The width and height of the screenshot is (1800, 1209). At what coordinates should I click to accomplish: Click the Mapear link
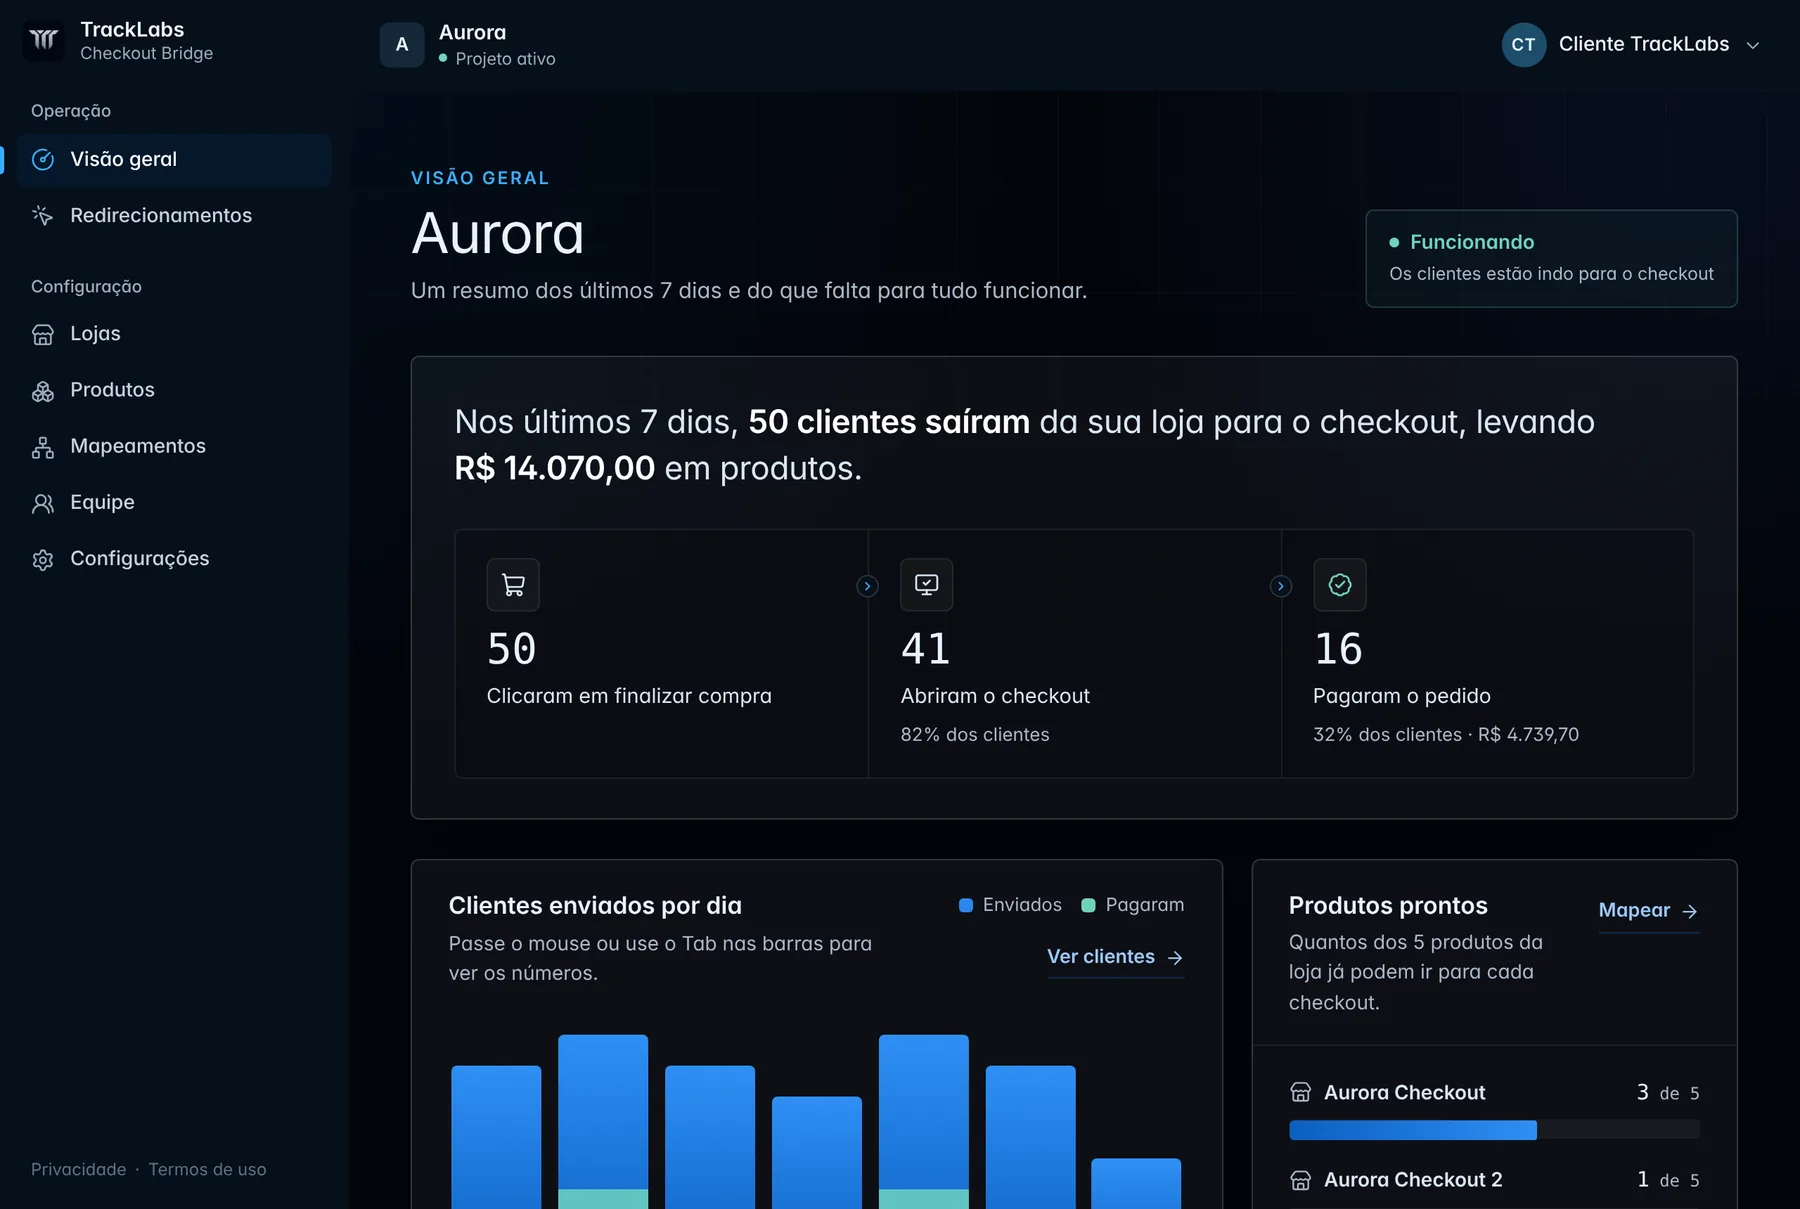pos(1648,910)
